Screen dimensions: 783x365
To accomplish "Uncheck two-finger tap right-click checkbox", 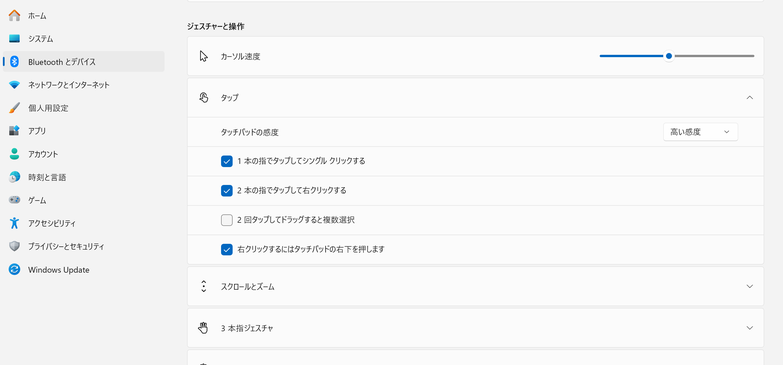I will click(227, 190).
